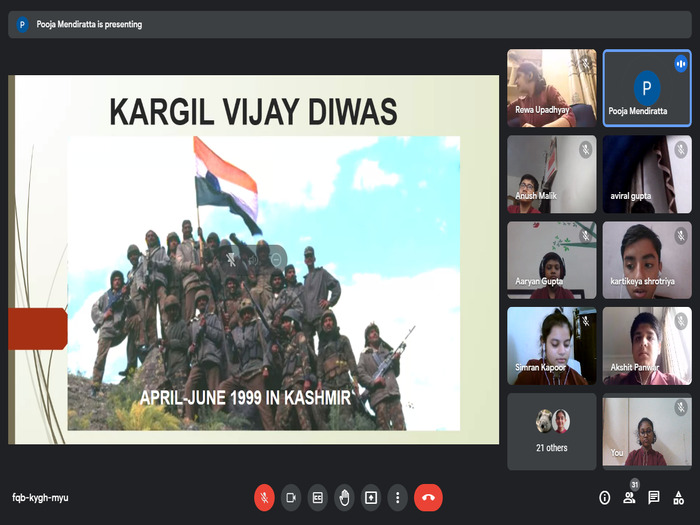Click the speaking indicator on Pooja's tile
Screen dimensions: 700x525
680,64
